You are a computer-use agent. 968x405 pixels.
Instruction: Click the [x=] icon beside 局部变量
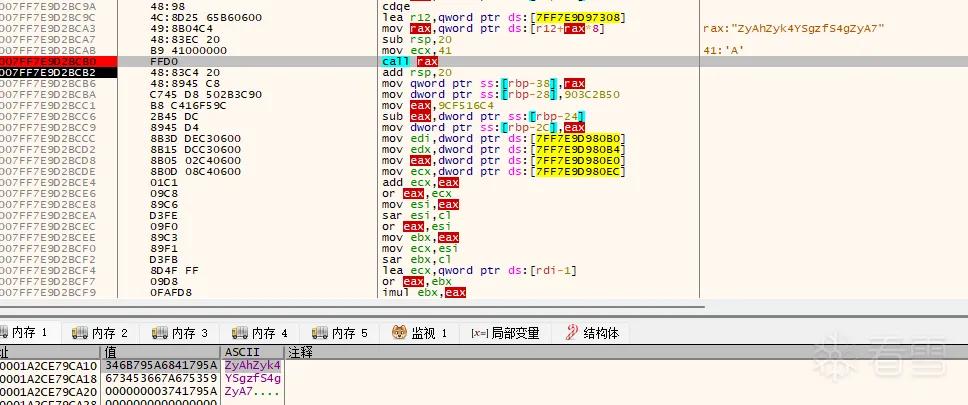(480, 333)
